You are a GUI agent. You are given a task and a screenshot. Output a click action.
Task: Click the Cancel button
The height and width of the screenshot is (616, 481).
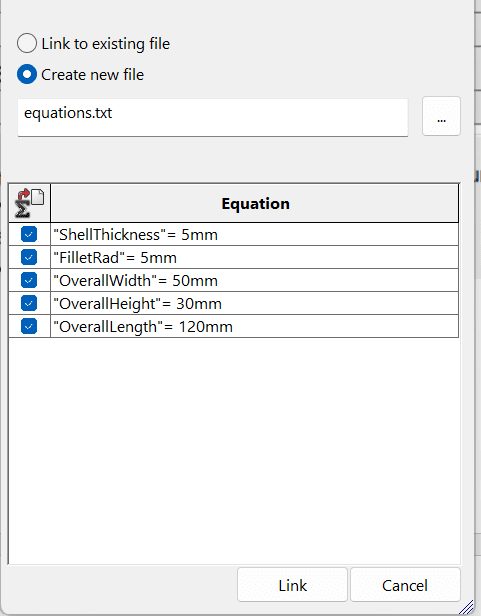405,585
